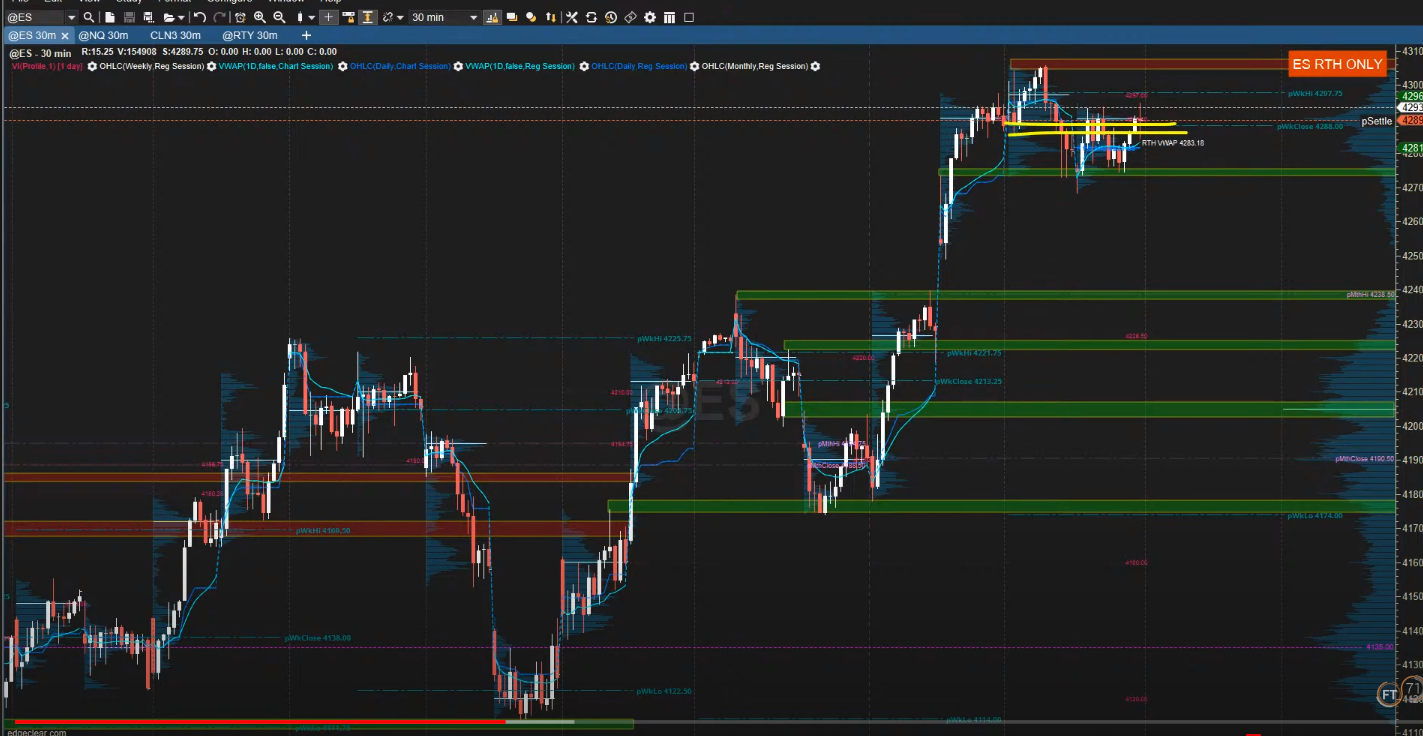Expand the link icon dropdown arrow
The height and width of the screenshot is (736, 1423).
pyautogui.click(x=400, y=17)
